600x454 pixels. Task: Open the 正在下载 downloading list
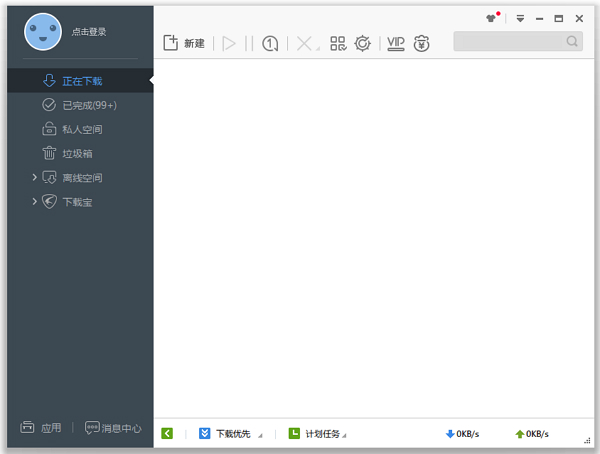(80, 81)
